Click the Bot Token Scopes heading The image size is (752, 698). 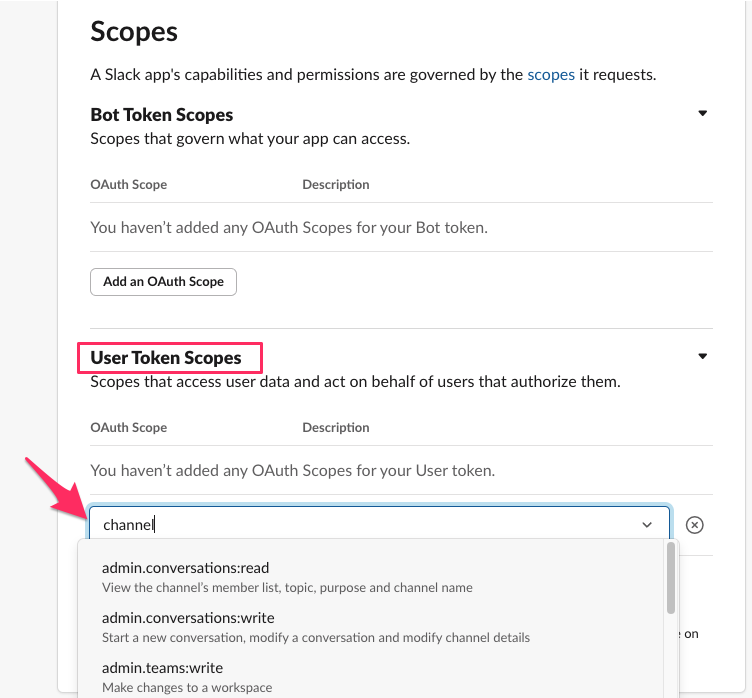(x=162, y=115)
